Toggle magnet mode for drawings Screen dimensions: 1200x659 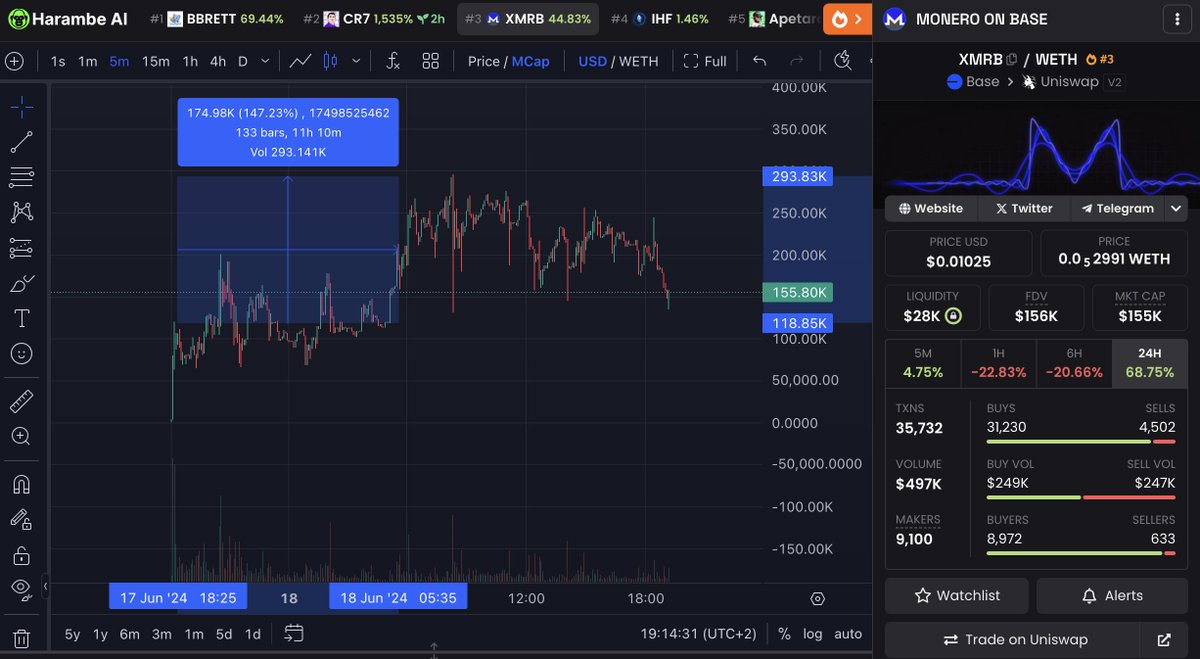pyautogui.click(x=21, y=484)
